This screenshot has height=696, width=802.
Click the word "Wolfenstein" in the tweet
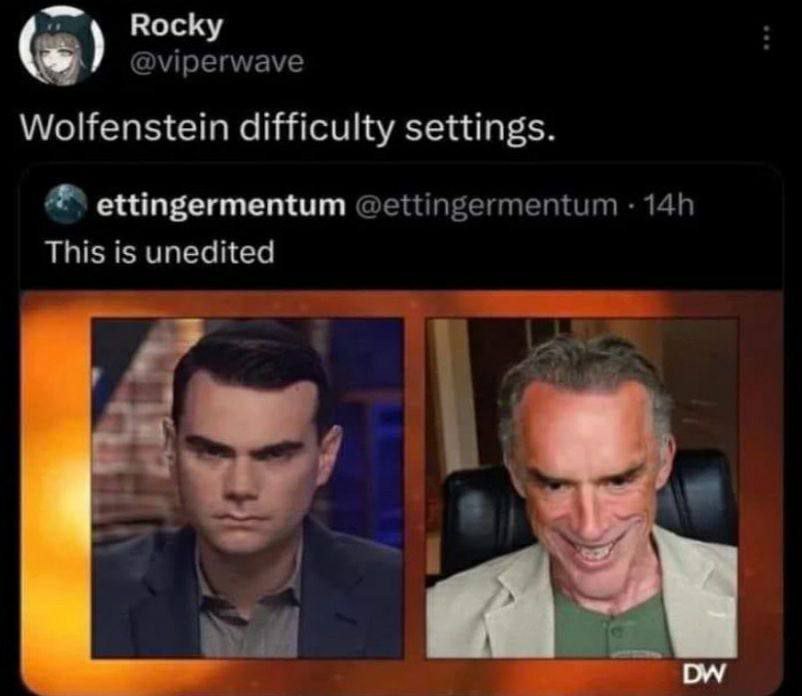tap(120, 128)
